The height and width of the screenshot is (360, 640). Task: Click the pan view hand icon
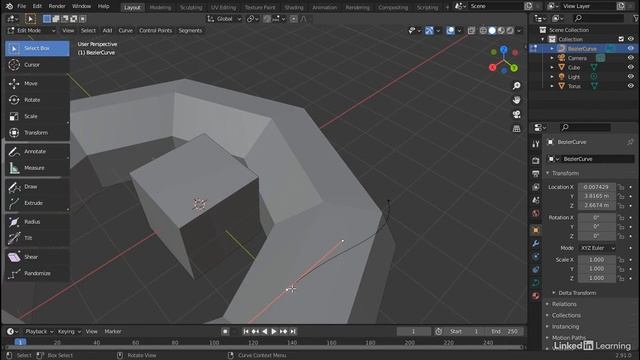click(516, 100)
